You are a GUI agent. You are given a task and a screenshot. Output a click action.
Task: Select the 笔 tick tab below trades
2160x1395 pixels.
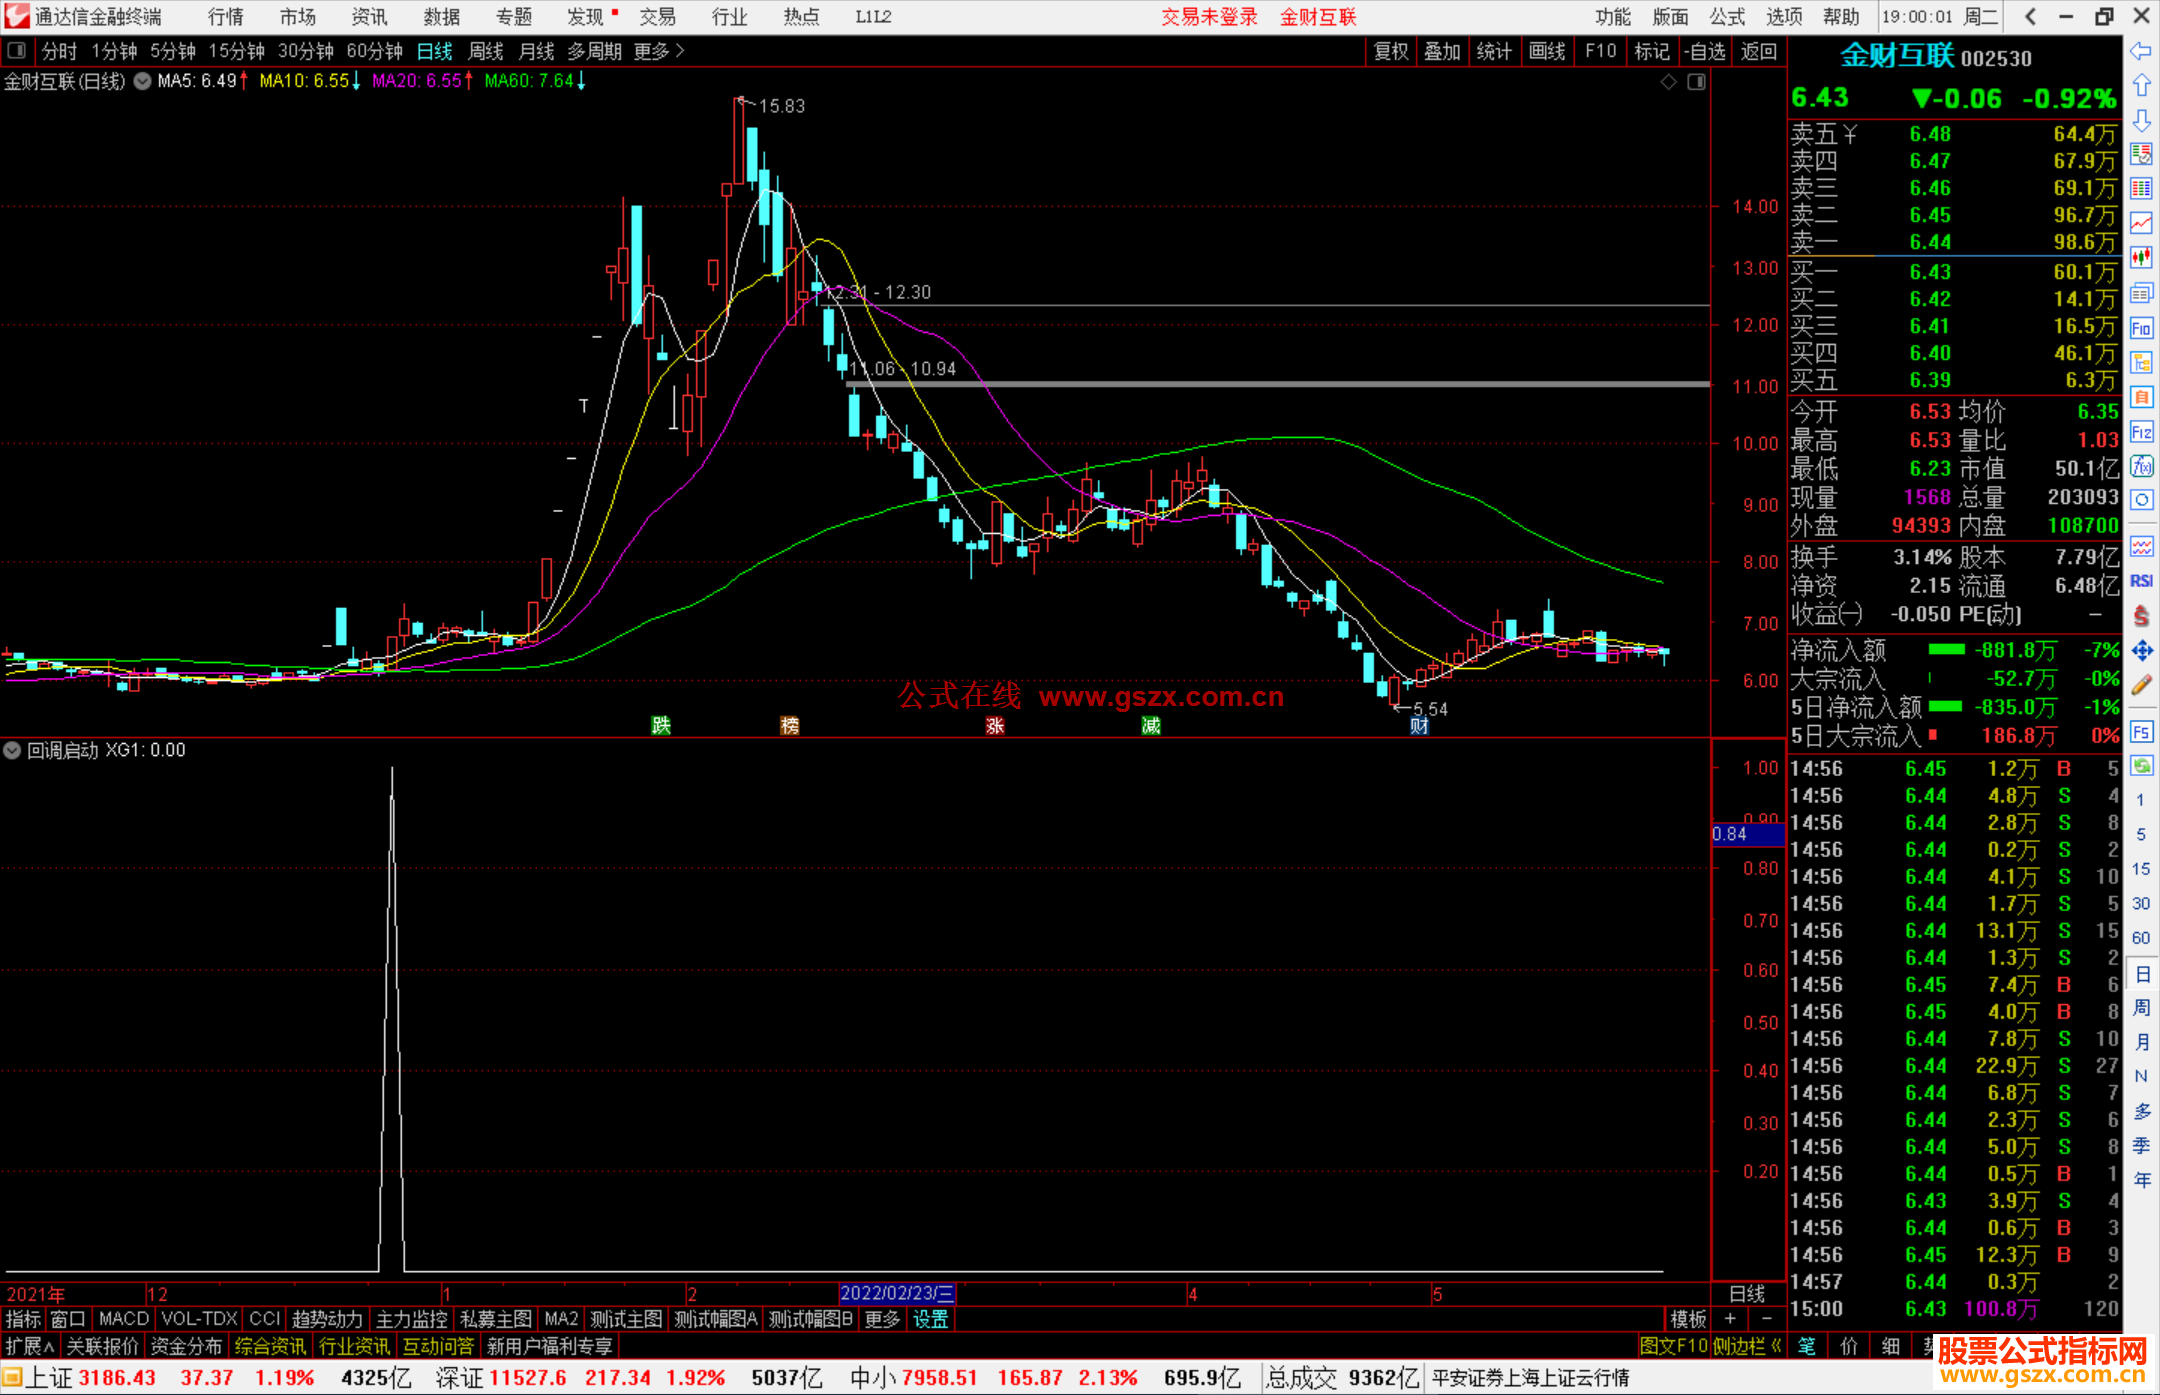point(1806,1346)
